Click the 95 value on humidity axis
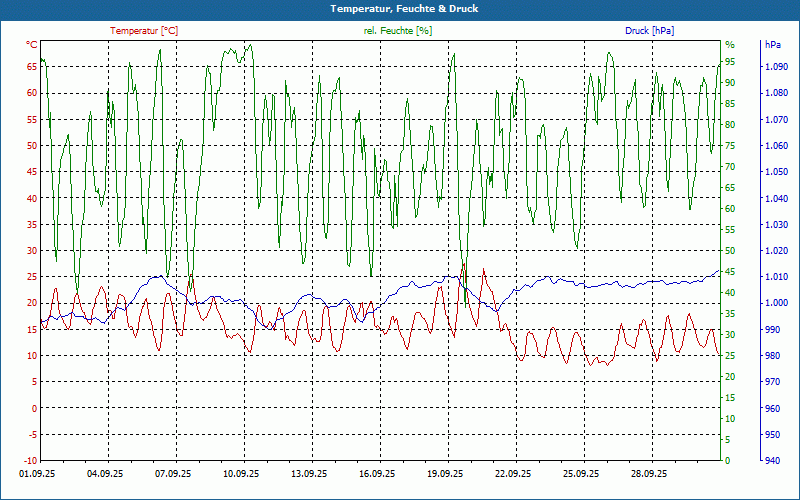Image resolution: width=800 pixels, height=500 pixels. coord(730,62)
